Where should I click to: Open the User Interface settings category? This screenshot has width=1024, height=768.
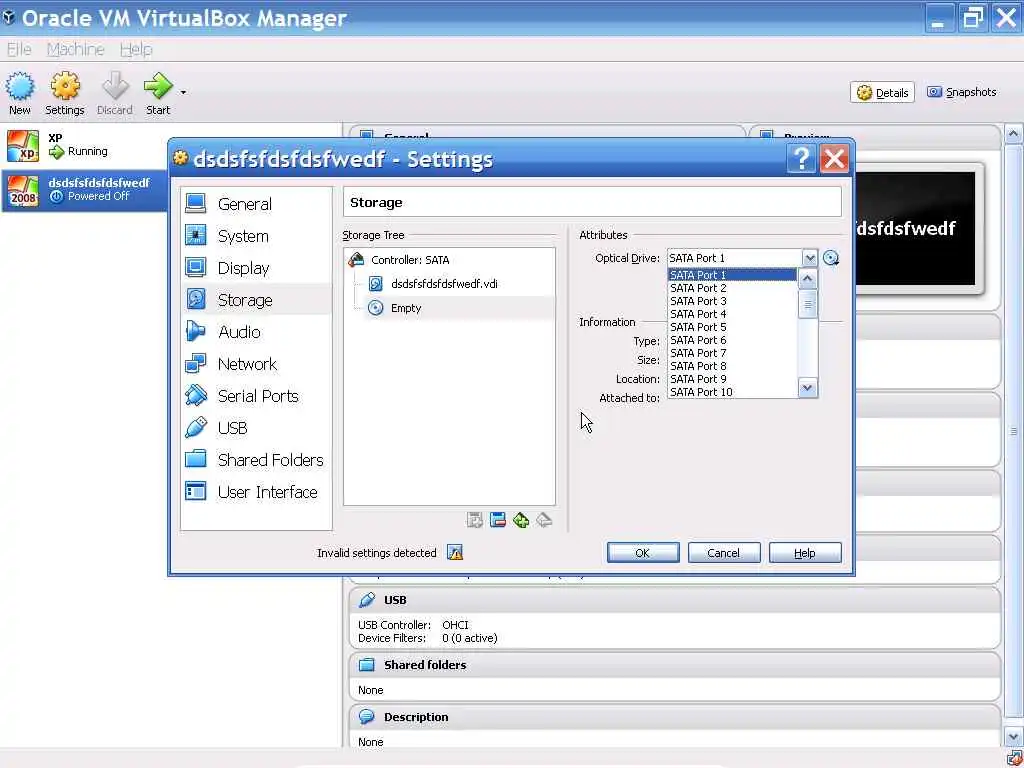256,492
